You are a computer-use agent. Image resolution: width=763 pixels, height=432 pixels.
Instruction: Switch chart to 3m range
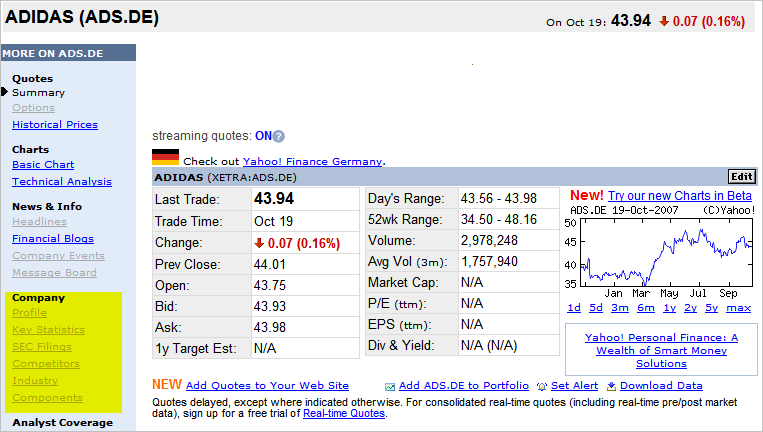[620, 307]
